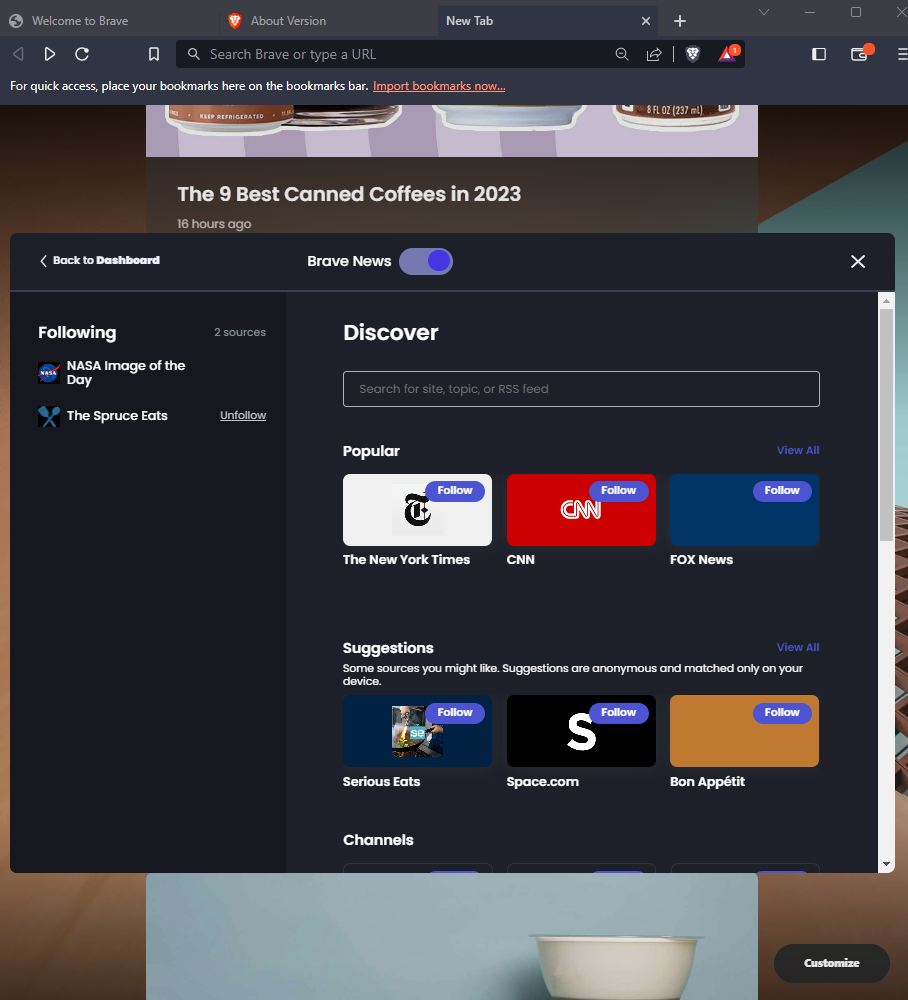Viewport: 908px width, 1000px height.
Task: Unfollow The Spruce Eats
Action: click(243, 415)
